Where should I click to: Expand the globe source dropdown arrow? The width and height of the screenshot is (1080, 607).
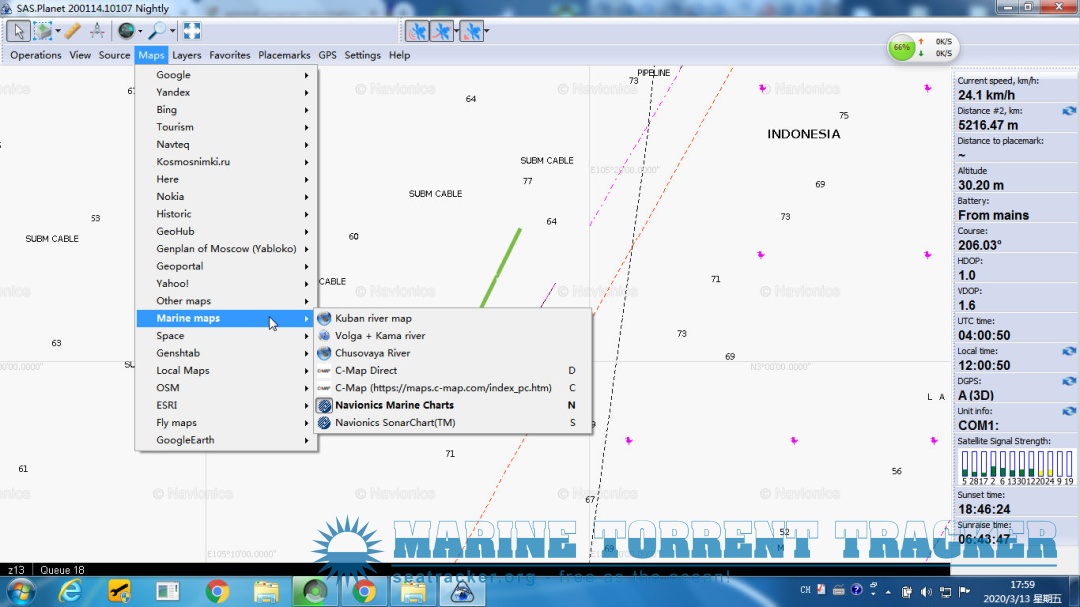[x=140, y=31]
